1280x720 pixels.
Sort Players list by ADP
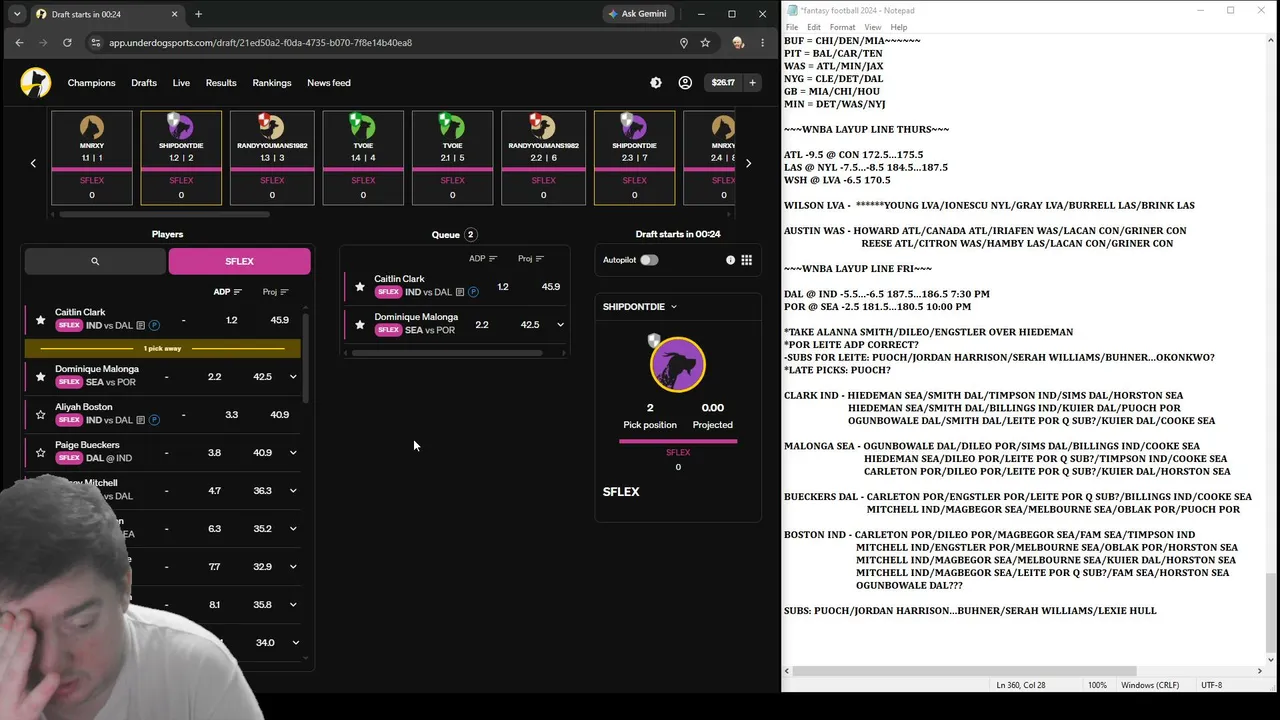[x=227, y=292]
